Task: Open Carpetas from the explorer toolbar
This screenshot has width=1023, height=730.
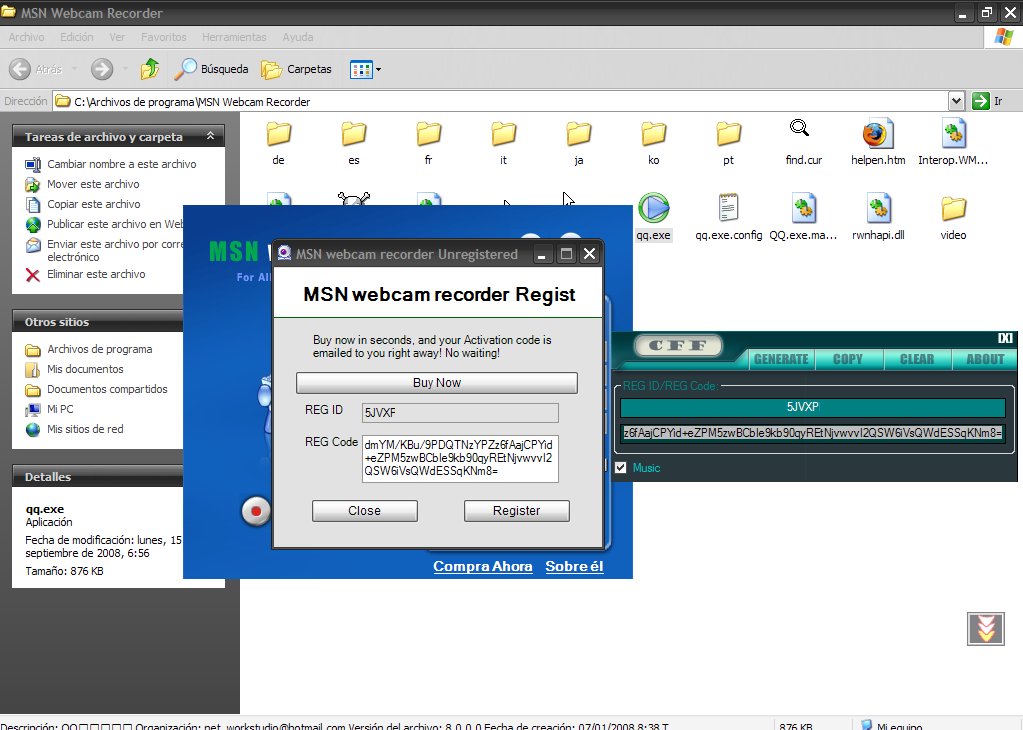Action: pyautogui.click(x=295, y=69)
